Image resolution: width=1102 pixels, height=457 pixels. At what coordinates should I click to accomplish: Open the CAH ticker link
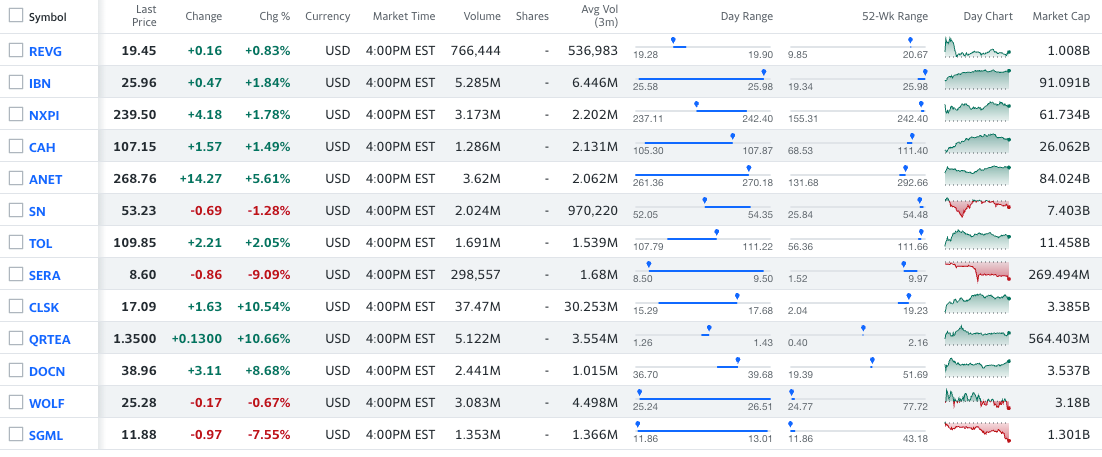pos(42,148)
